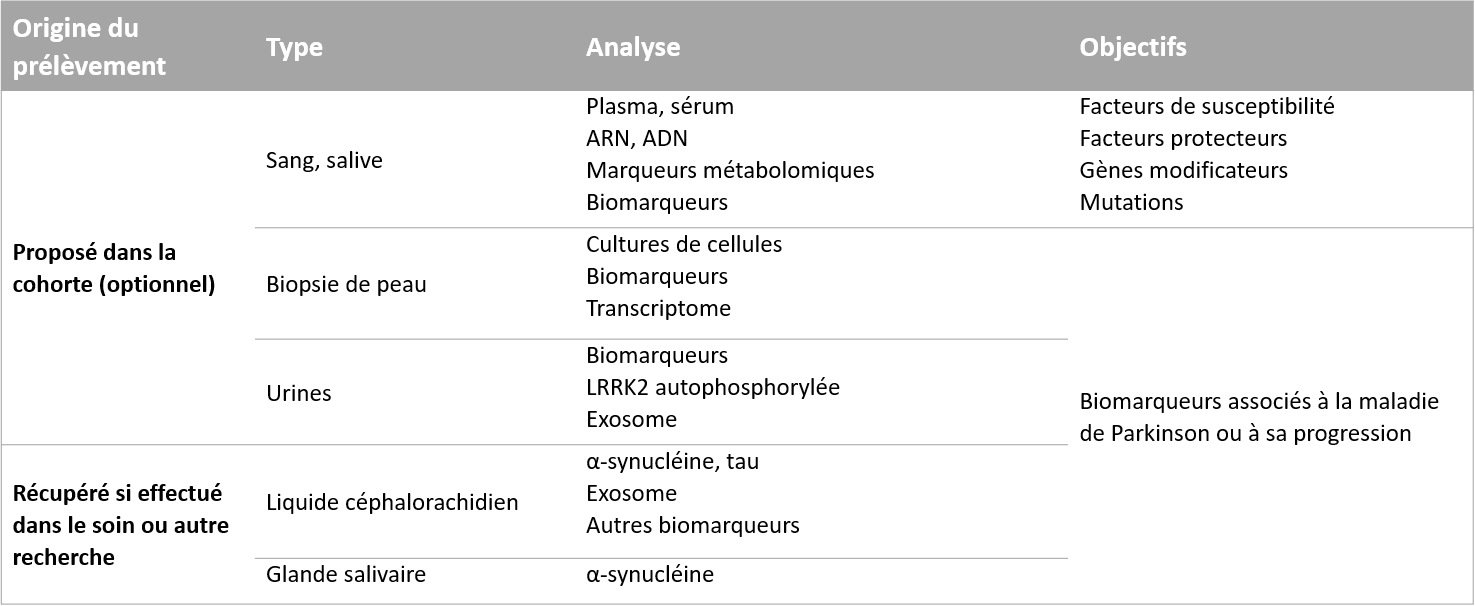
Task: Click the "Autres biomarqueurs" entry
Action: click(x=693, y=525)
